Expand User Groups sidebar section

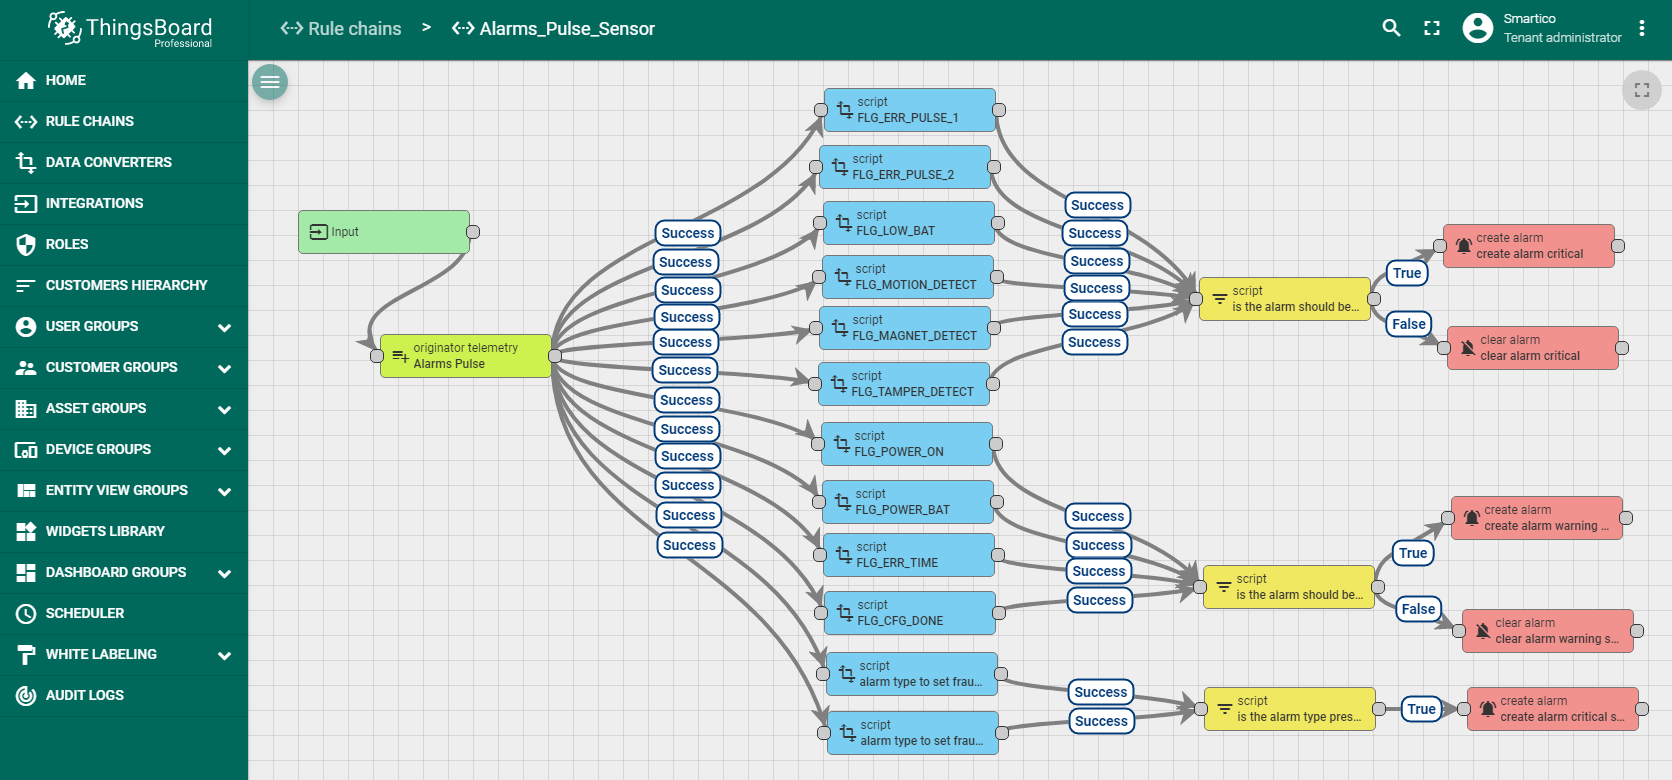click(x=224, y=327)
